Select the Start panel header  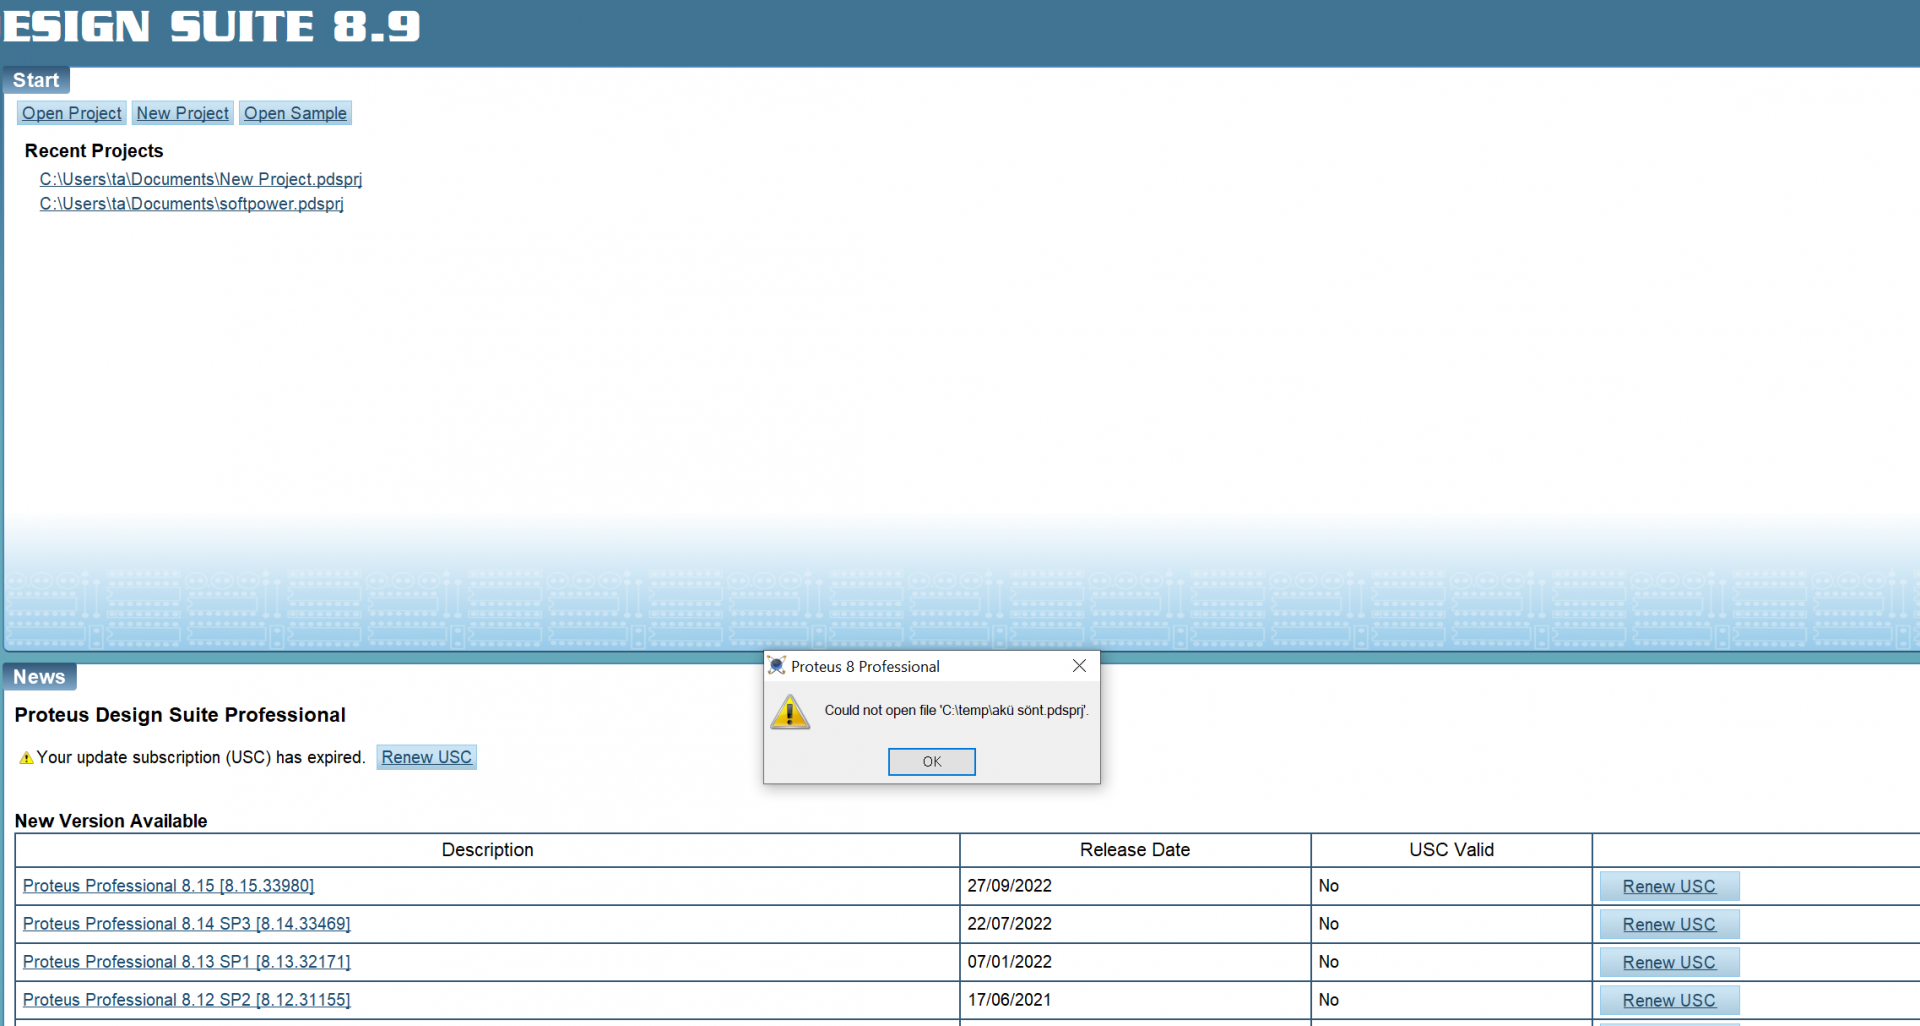[36, 80]
